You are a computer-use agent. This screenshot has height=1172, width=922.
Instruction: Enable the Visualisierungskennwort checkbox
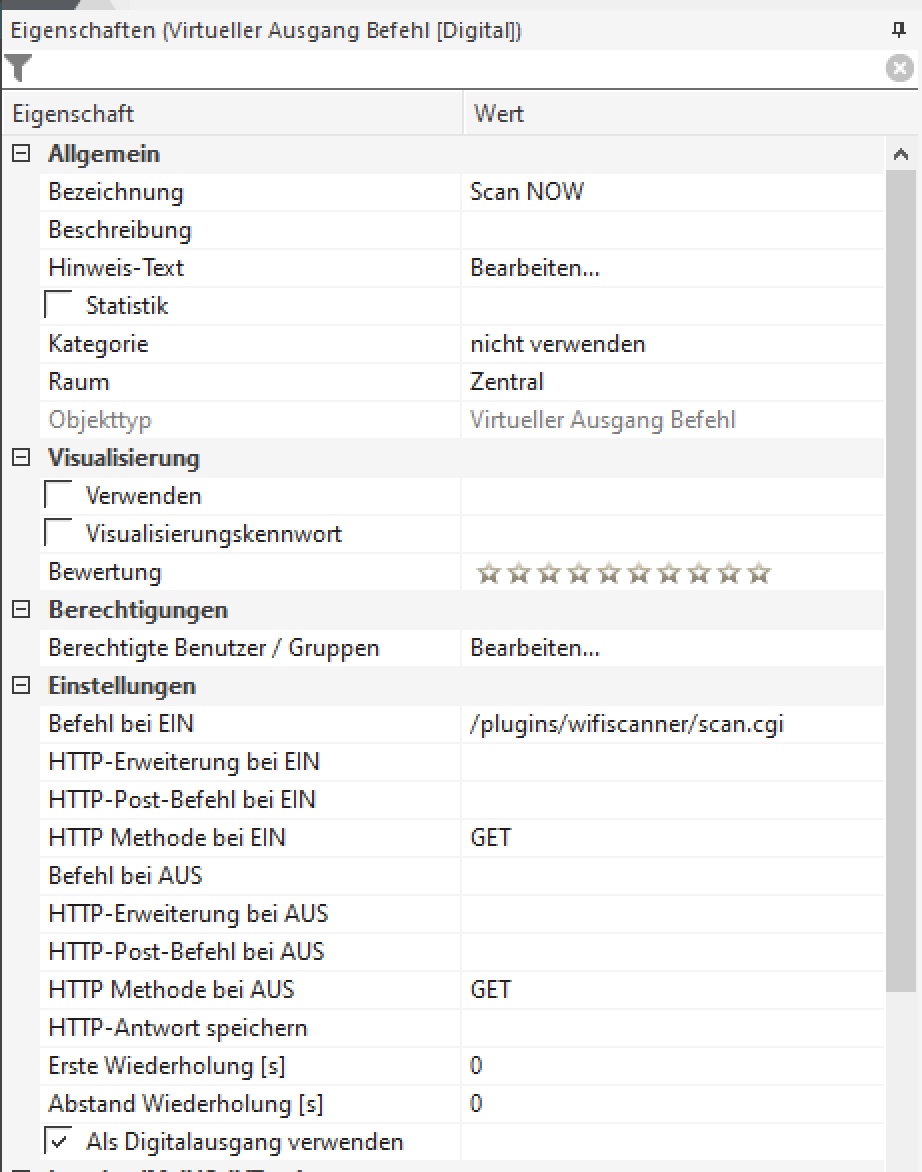[59, 534]
